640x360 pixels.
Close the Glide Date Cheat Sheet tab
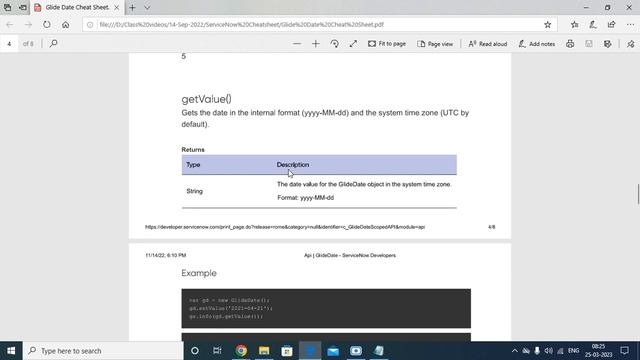(117, 7)
